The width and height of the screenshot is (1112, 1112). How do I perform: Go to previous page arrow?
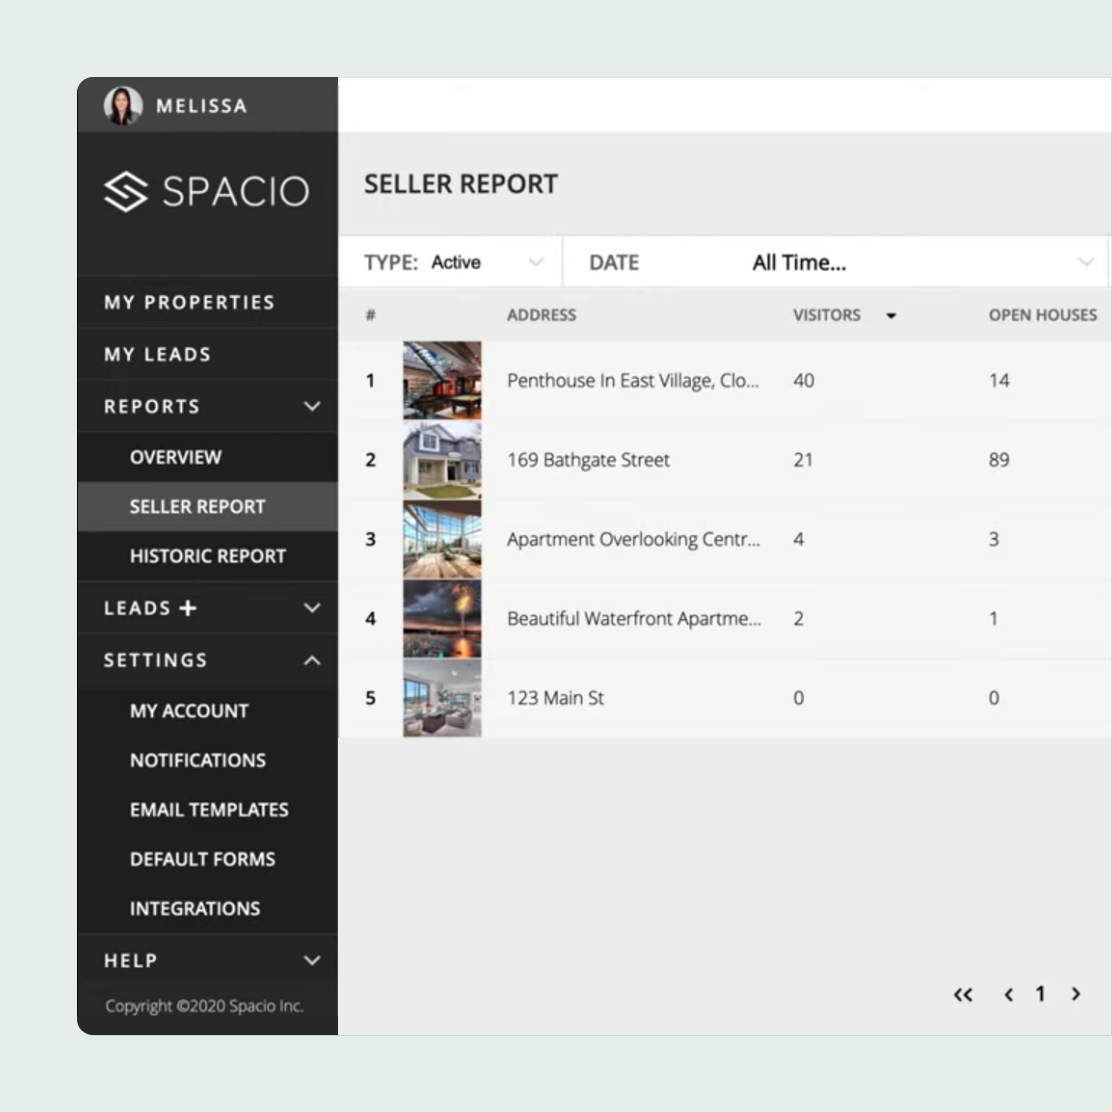point(1008,994)
